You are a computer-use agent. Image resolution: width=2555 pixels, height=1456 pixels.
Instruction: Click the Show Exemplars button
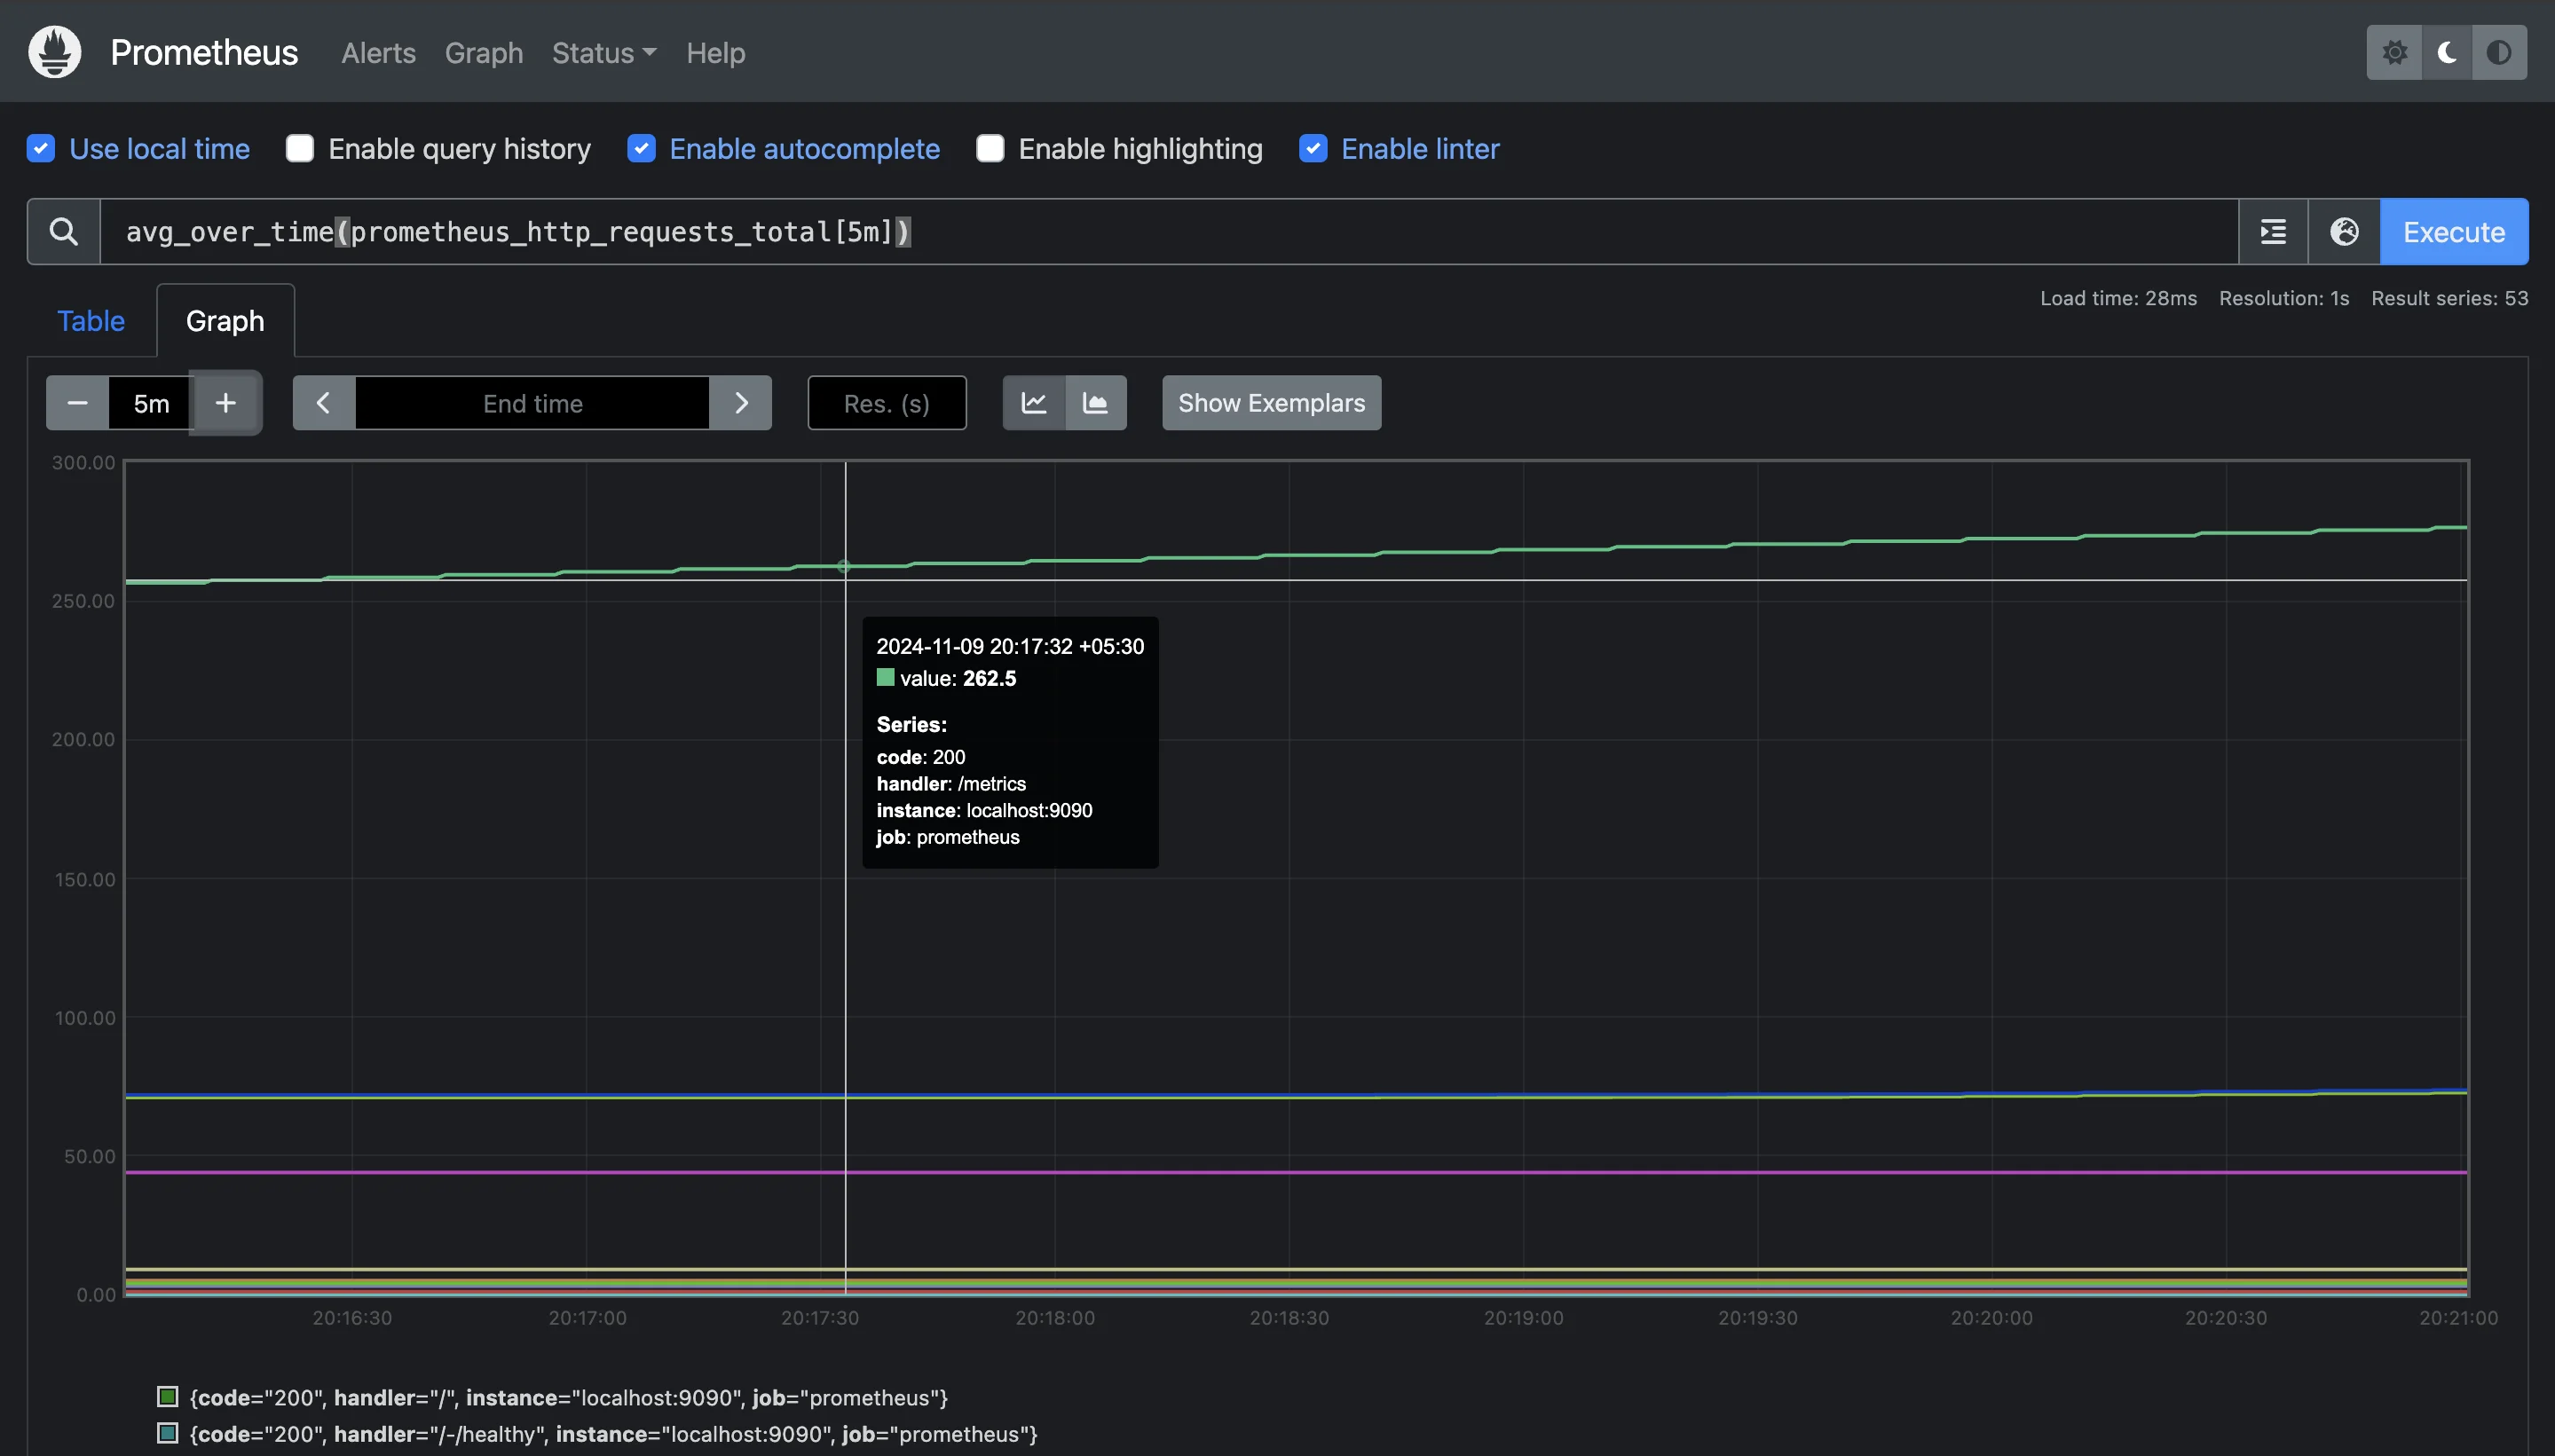point(1271,403)
